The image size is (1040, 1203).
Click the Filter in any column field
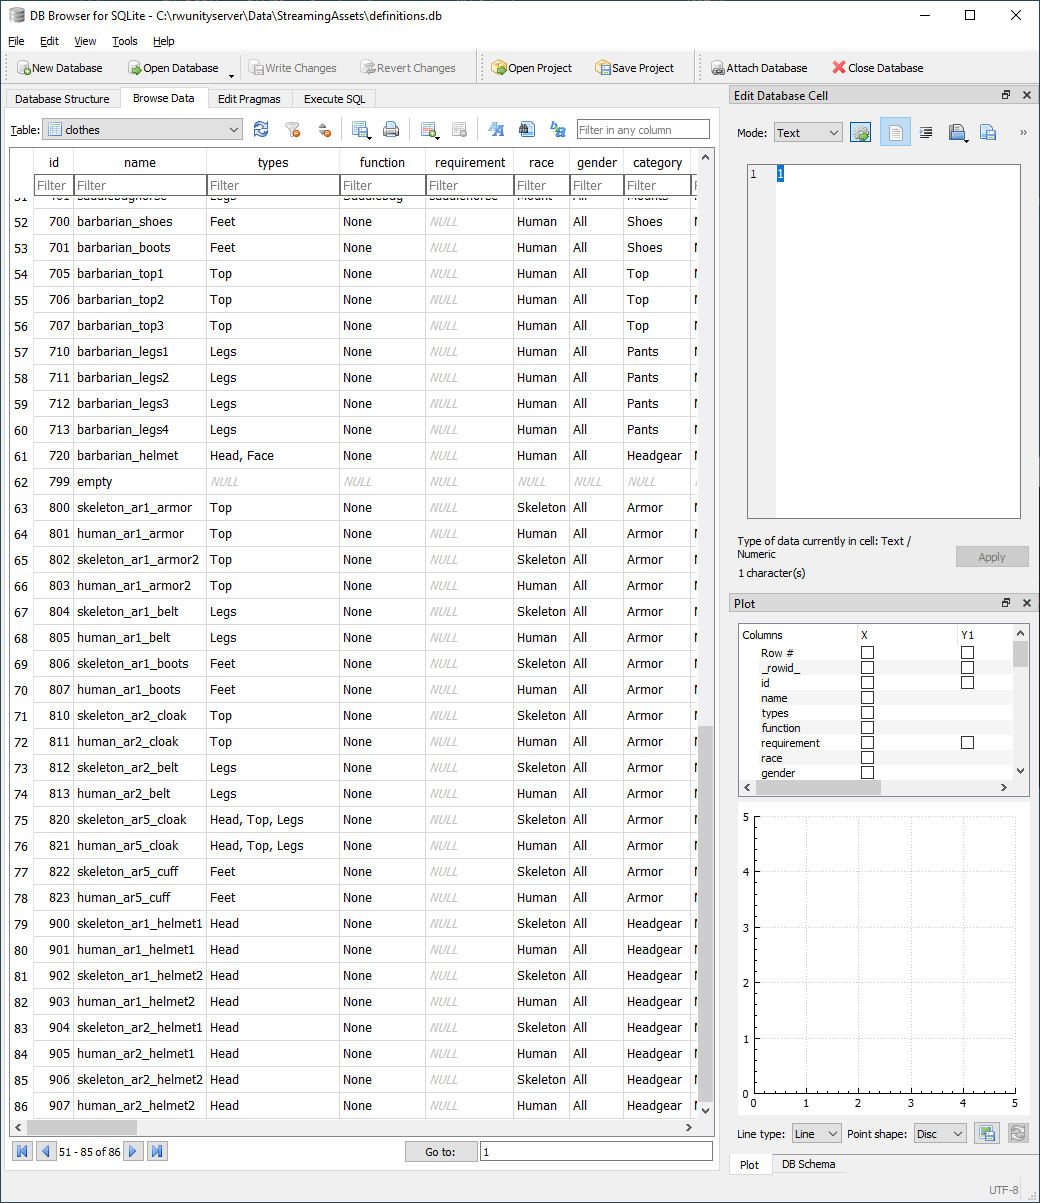pos(642,130)
